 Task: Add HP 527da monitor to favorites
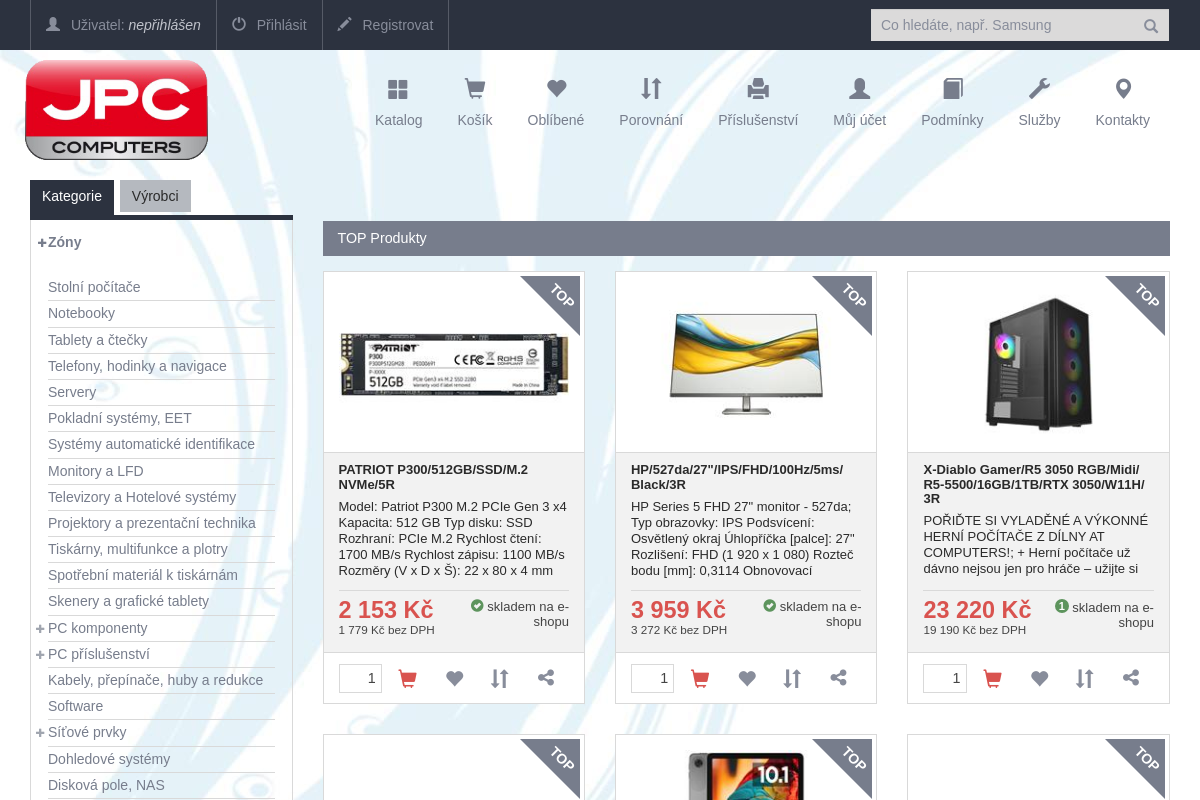[747, 679]
